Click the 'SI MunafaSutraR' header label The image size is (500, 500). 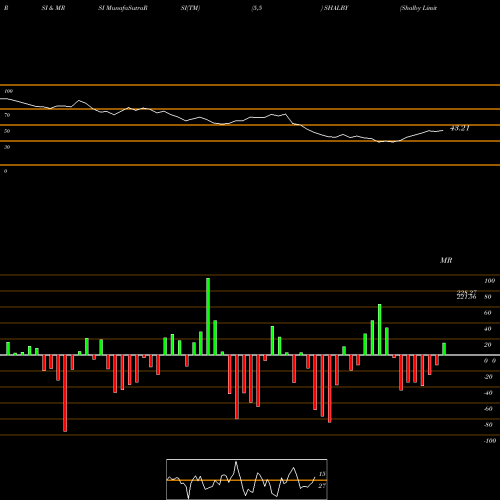click(x=123, y=8)
